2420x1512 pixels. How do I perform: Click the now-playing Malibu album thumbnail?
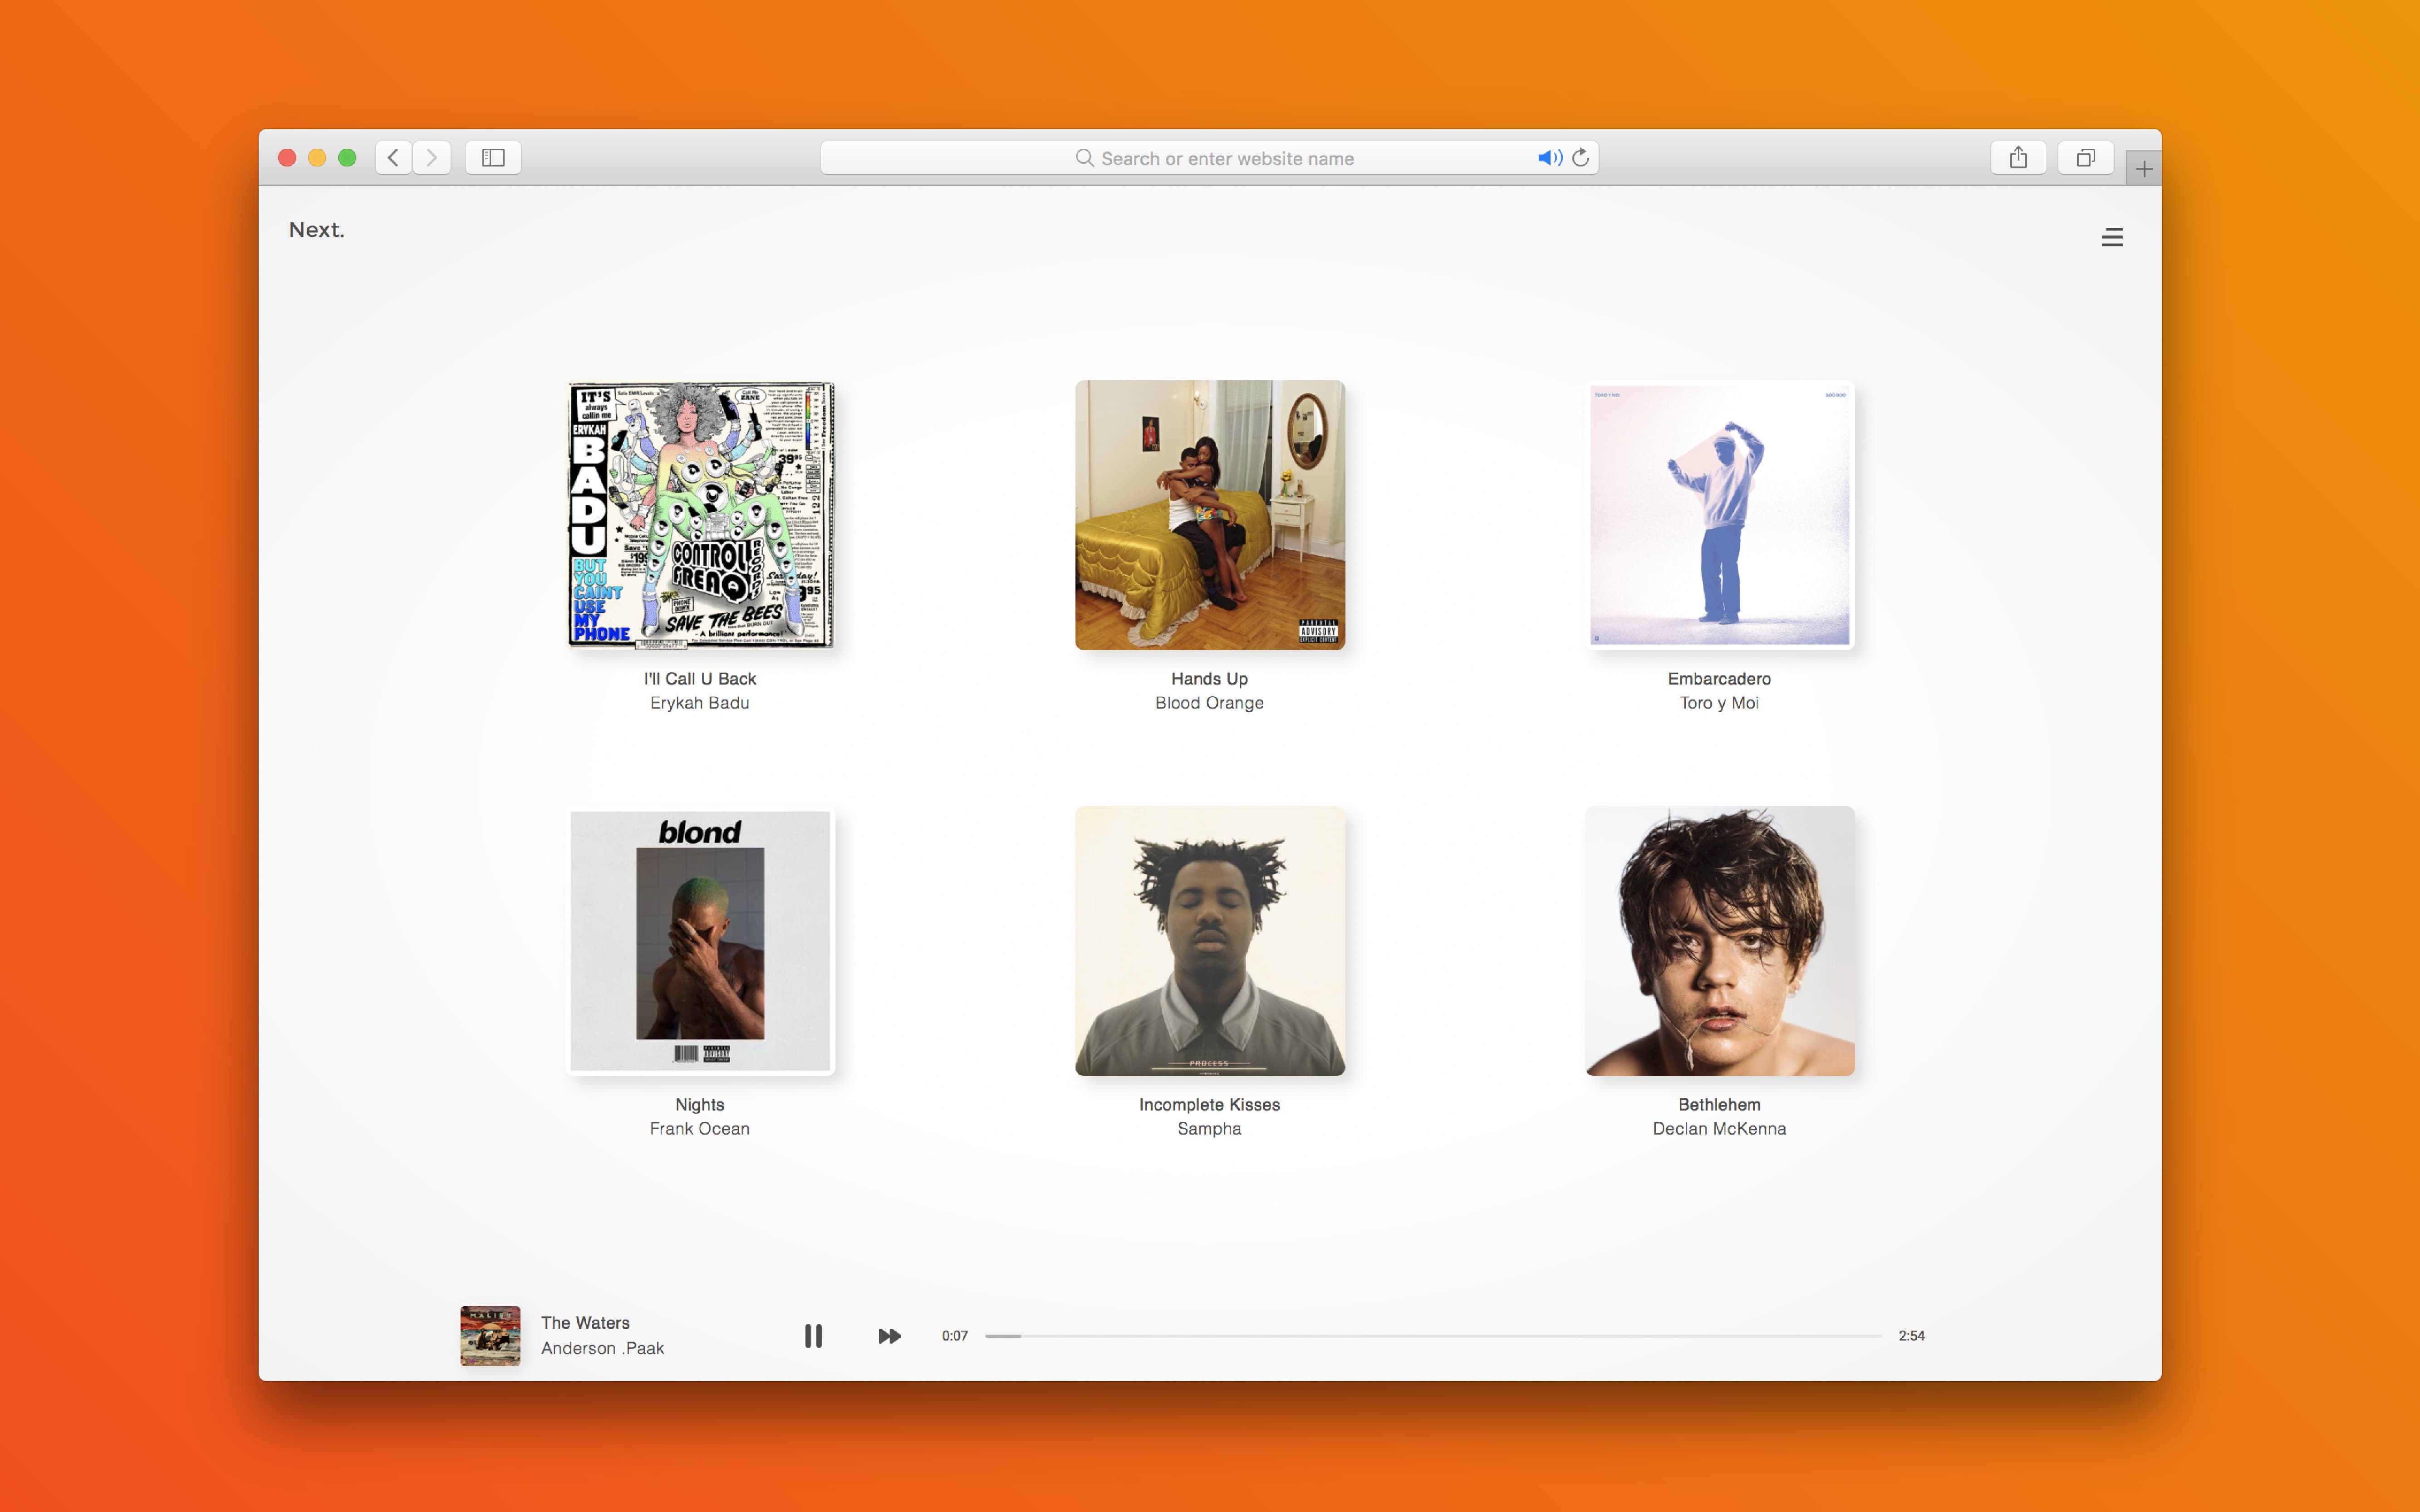coord(490,1336)
